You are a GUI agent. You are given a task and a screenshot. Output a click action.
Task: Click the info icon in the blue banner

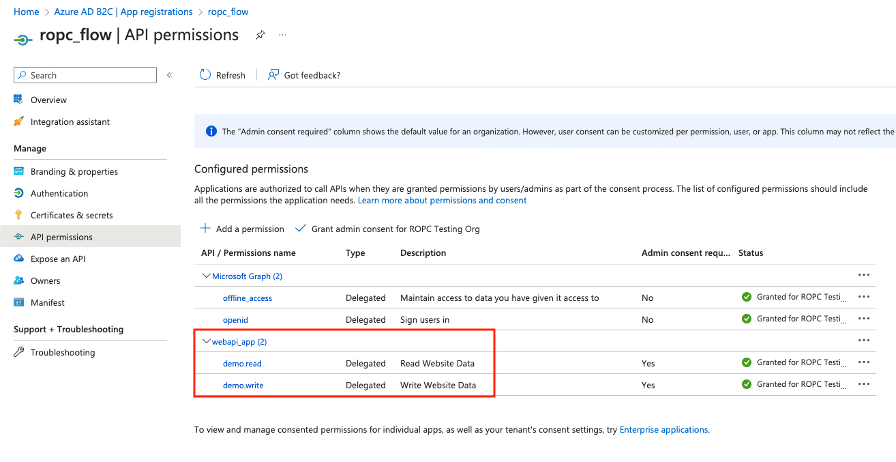211,132
